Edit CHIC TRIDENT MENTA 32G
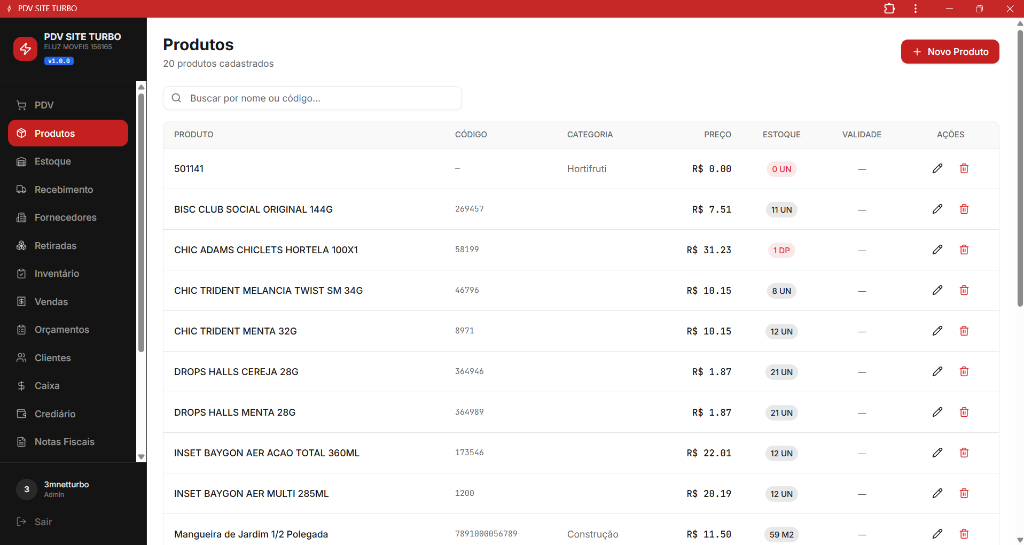The image size is (1024, 545). click(x=937, y=331)
